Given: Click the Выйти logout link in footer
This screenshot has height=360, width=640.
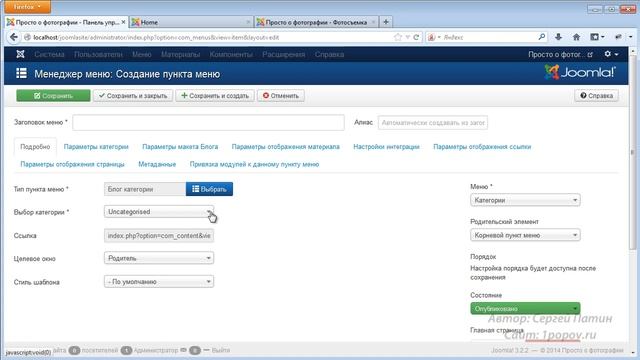Looking at the screenshot, I should [x=221, y=350].
